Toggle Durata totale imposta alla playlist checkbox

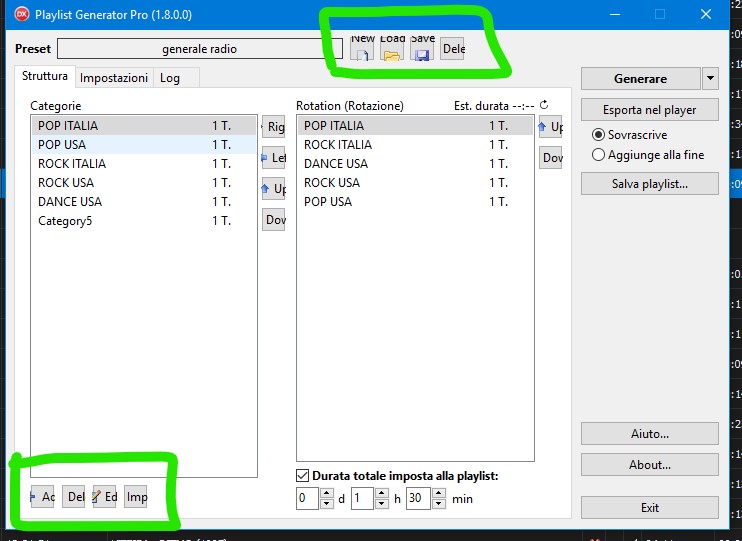(x=303, y=476)
